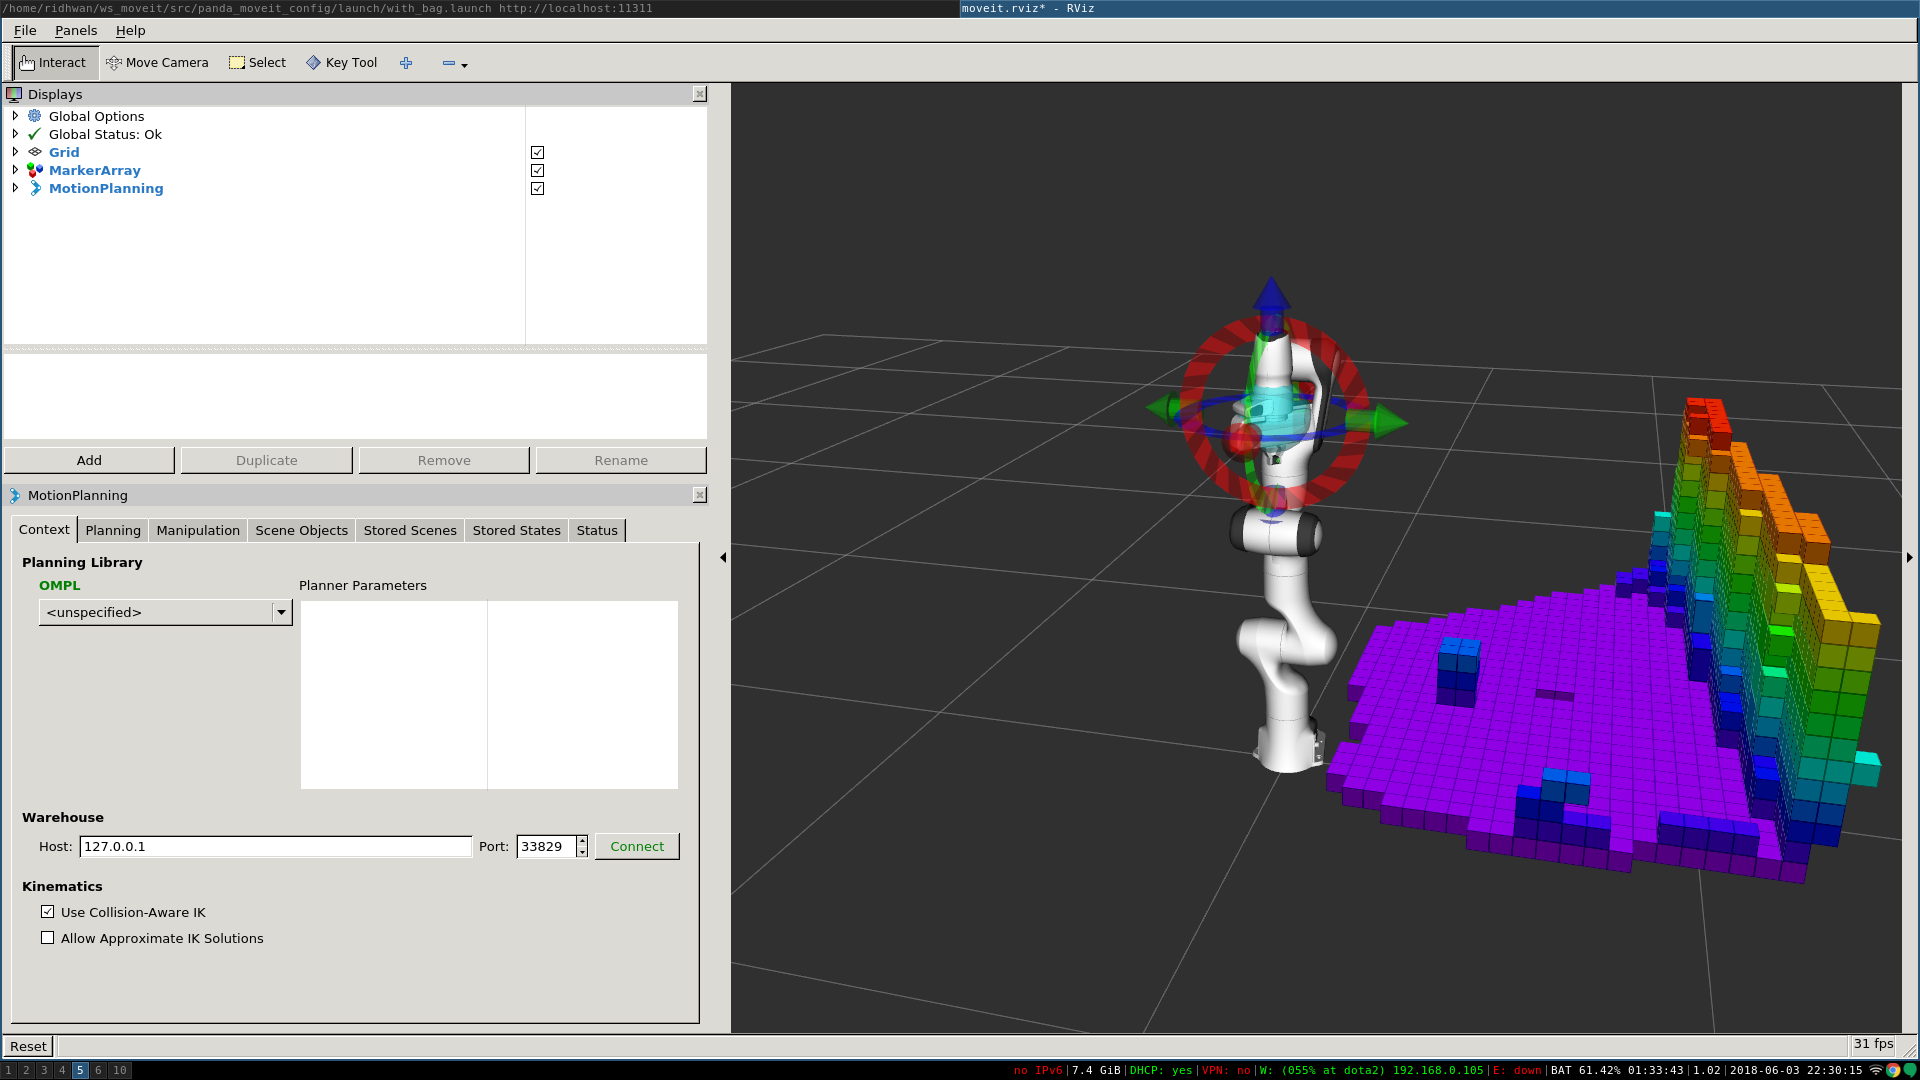The image size is (1920, 1080).
Task: Increment the Port value up arrow
Action: pos(582,841)
